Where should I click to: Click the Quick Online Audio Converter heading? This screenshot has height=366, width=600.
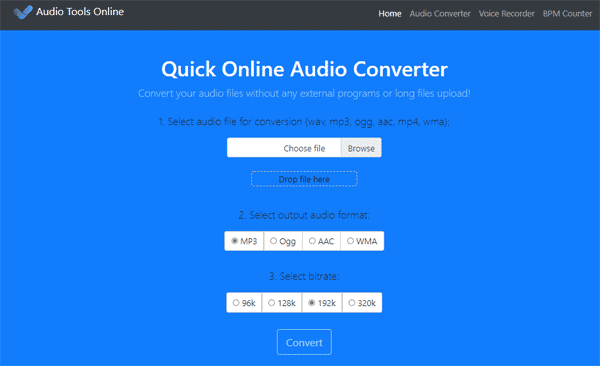(x=304, y=69)
